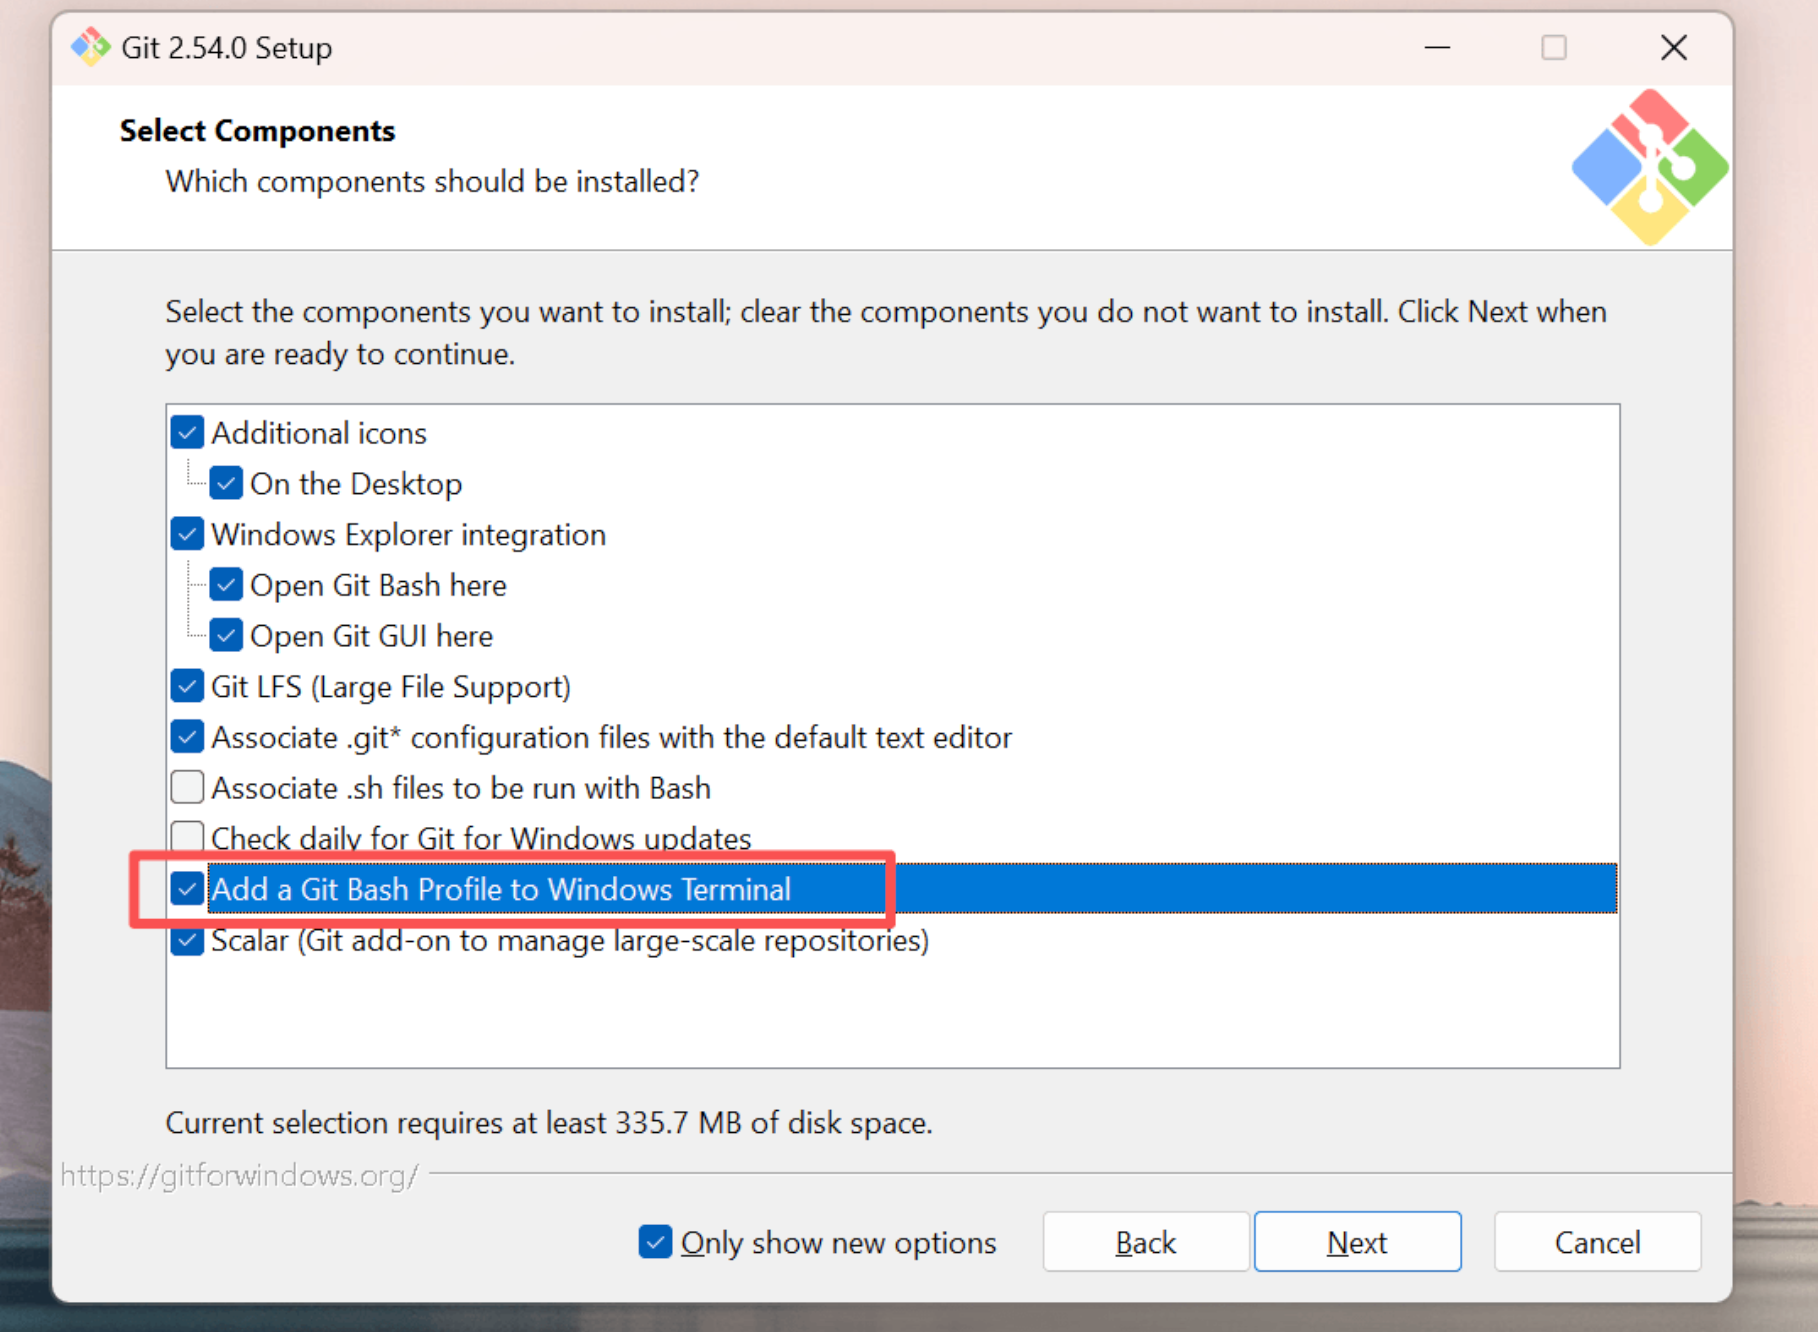This screenshot has width=1818, height=1332.
Task: Click the 'Open Git GUI here' label
Action: tap(371, 636)
